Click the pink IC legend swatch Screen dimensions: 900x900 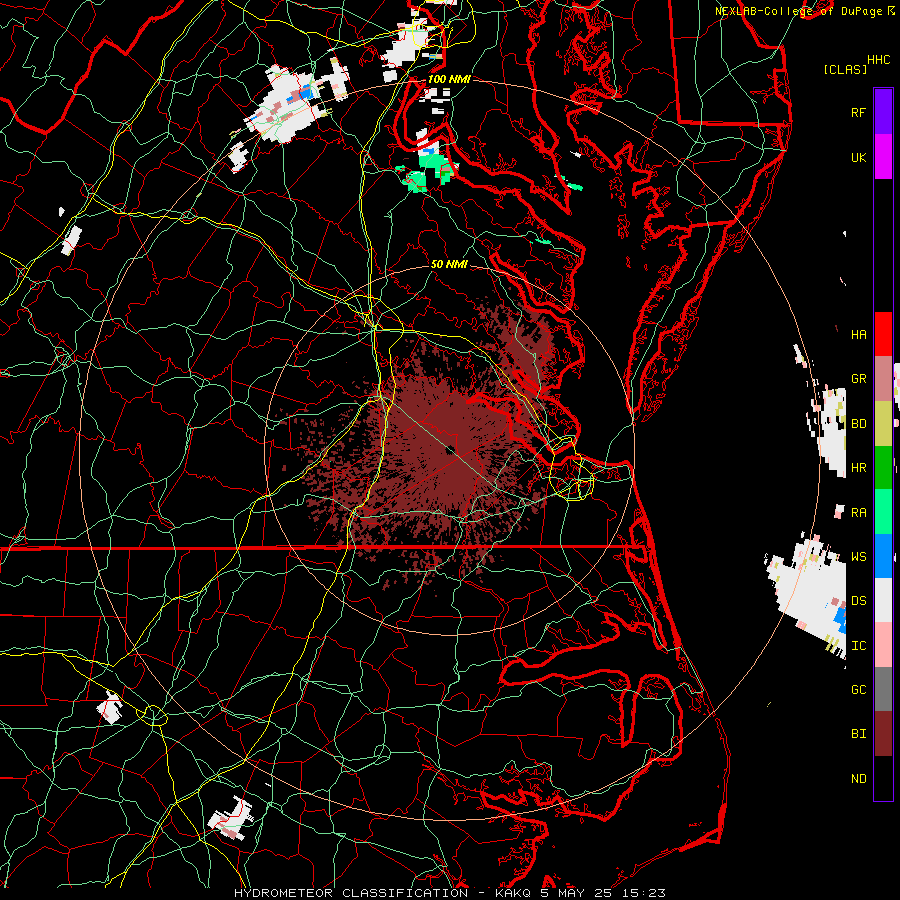tap(883, 645)
